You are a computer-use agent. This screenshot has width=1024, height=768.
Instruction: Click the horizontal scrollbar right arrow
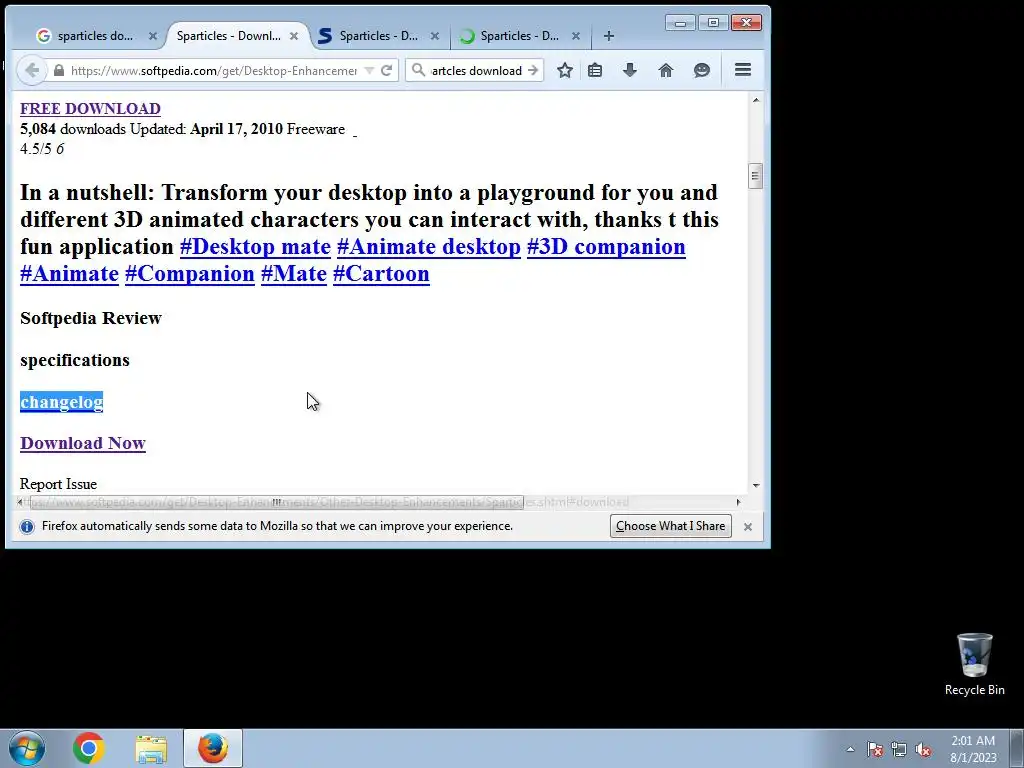(739, 502)
